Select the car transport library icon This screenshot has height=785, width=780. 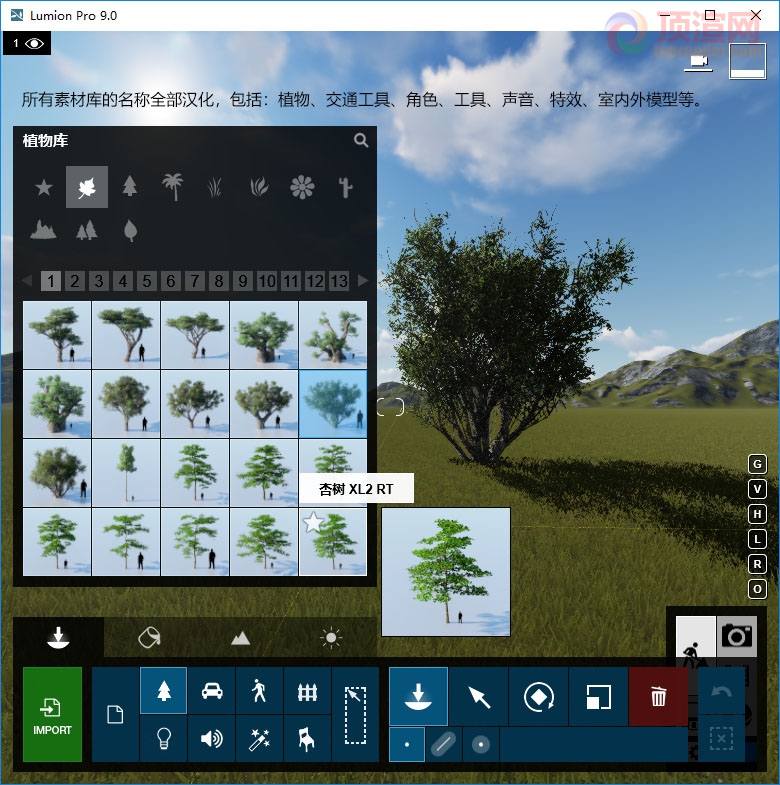pos(212,691)
